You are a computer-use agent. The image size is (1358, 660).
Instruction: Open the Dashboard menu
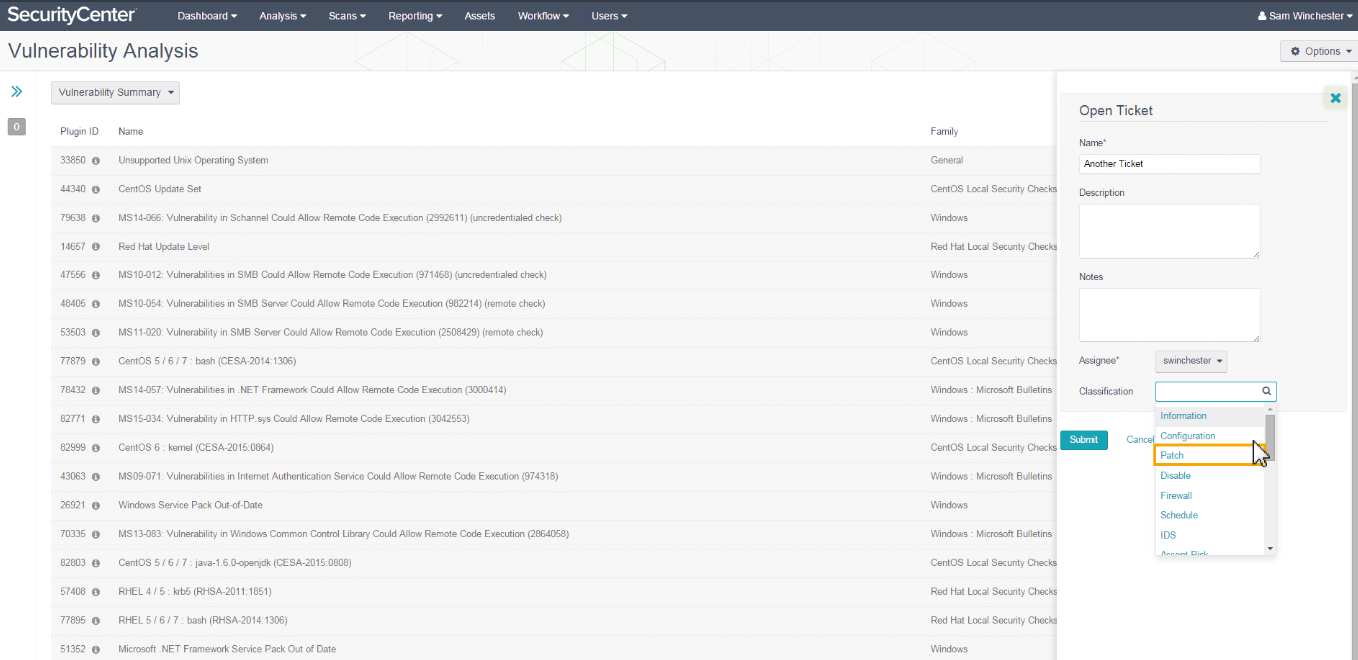[207, 16]
